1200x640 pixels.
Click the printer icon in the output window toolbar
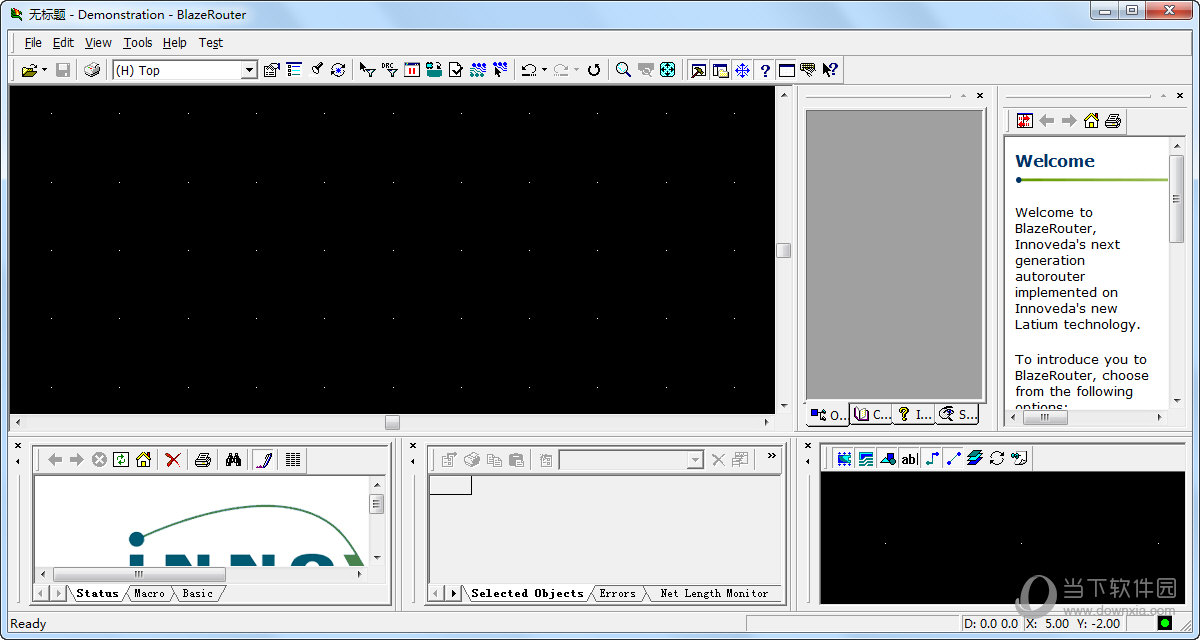[x=203, y=459]
